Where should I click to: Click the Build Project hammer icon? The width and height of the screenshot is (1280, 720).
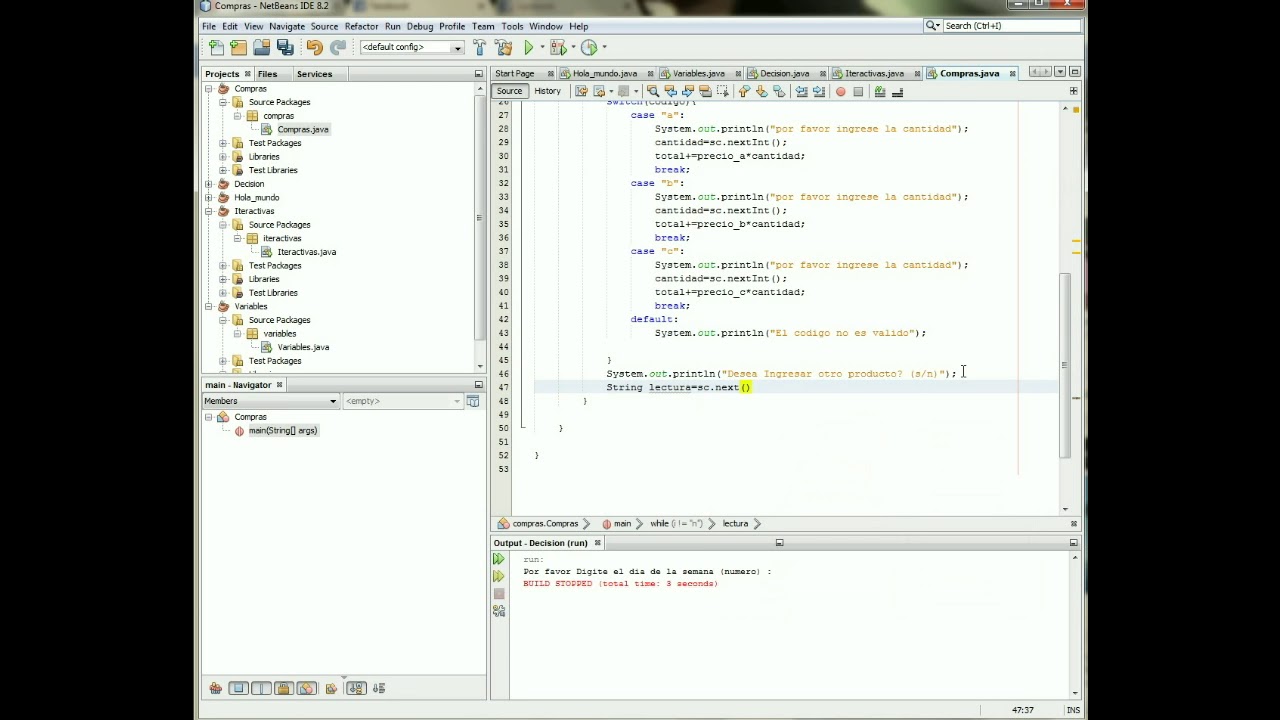click(479, 47)
